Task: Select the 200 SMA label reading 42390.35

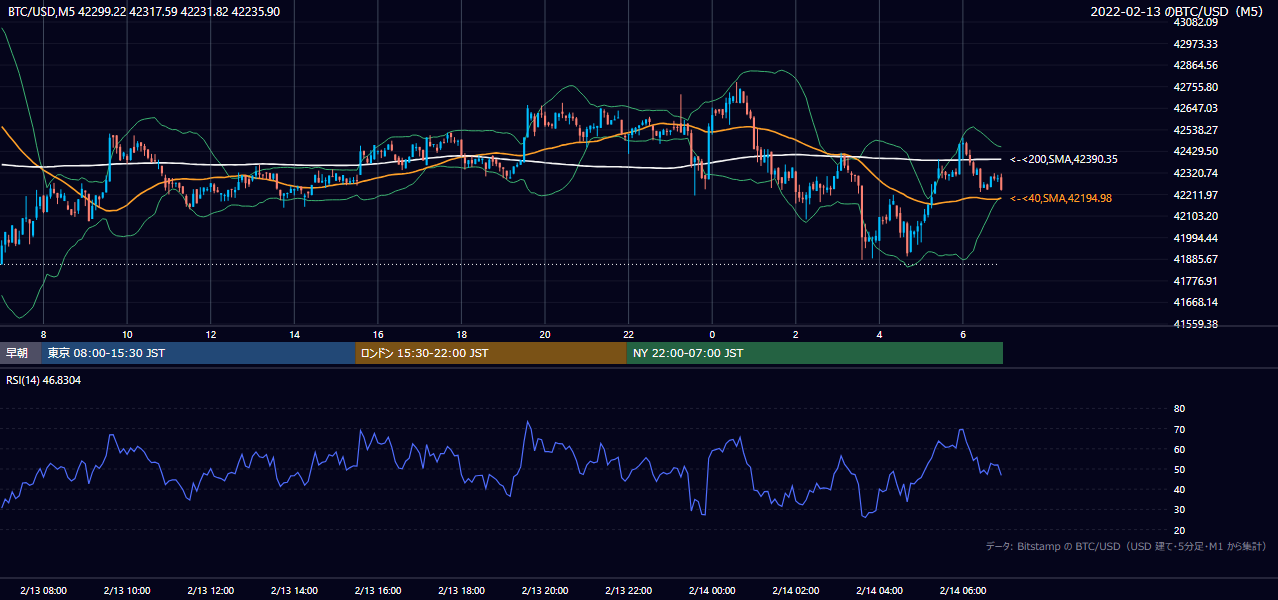Action: click(x=1064, y=159)
